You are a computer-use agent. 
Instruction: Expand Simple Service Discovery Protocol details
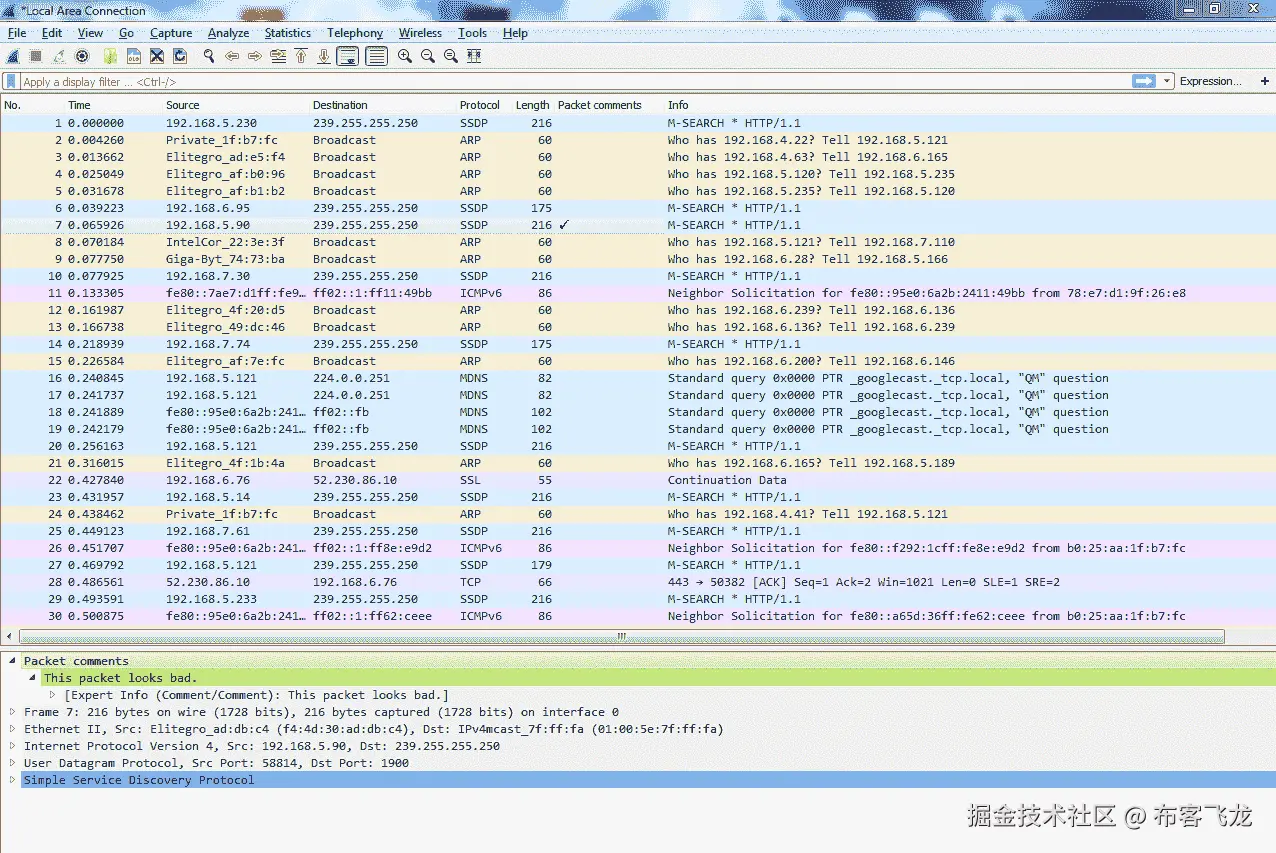12,780
